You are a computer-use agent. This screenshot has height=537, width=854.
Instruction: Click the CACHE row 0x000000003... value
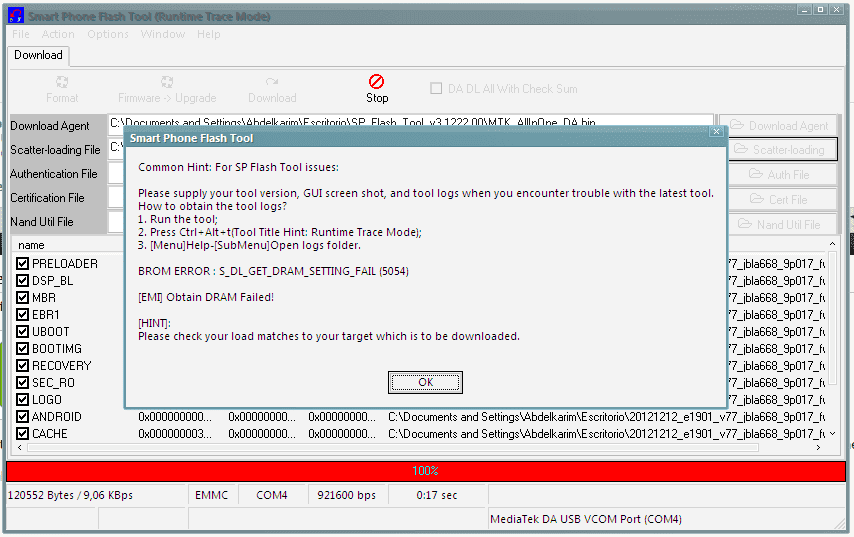pyautogui.click(x=175, y=434)
